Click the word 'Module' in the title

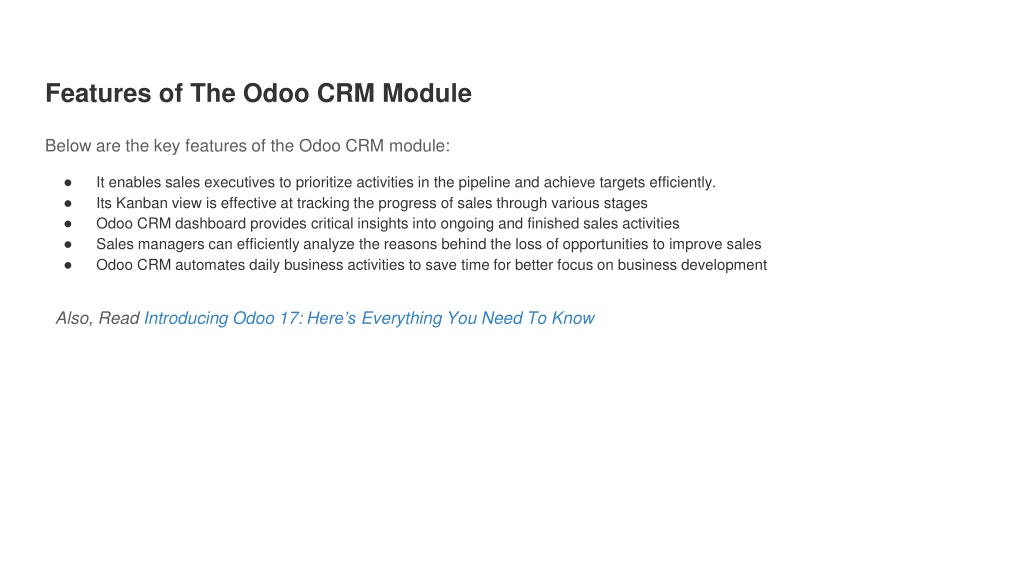(x=427, y=93)
